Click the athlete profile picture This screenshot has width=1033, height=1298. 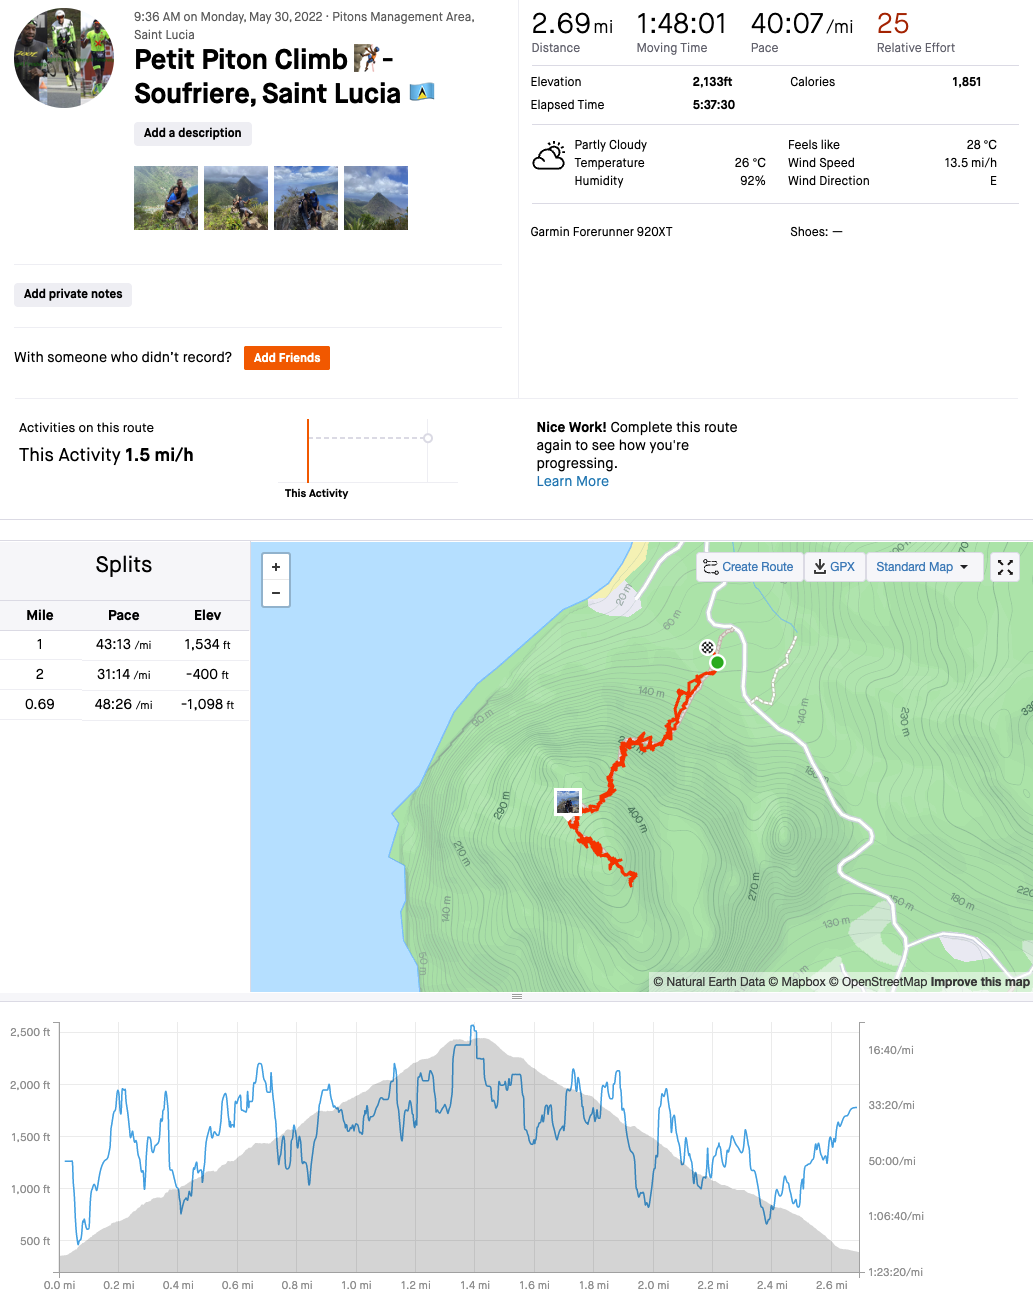click(x=64, y=58)
